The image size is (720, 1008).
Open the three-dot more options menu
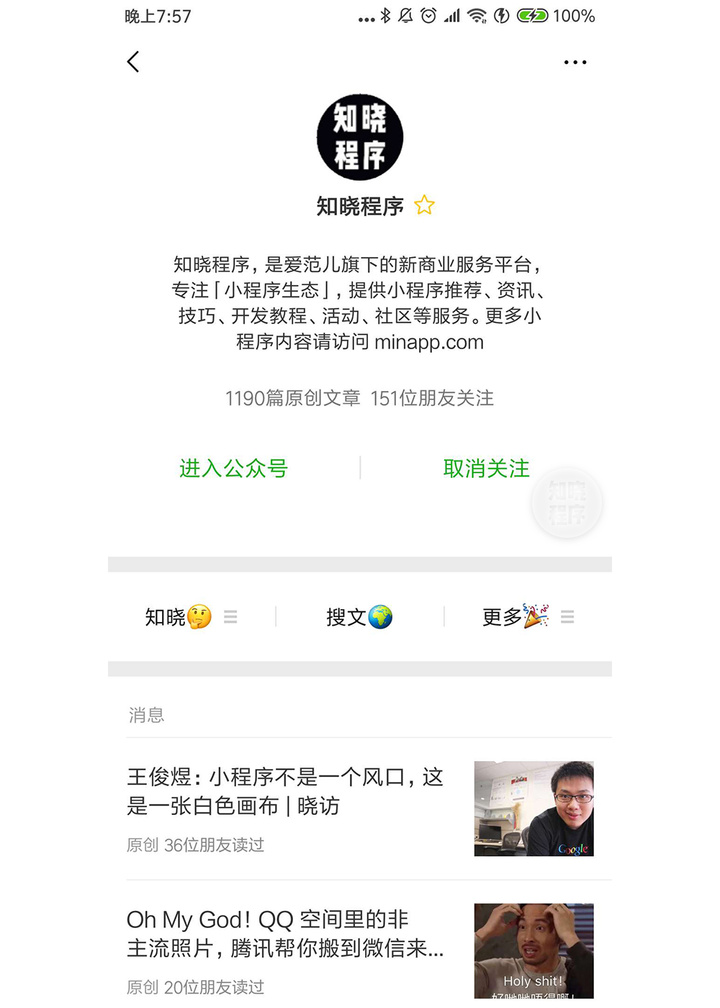pos(575,62)
